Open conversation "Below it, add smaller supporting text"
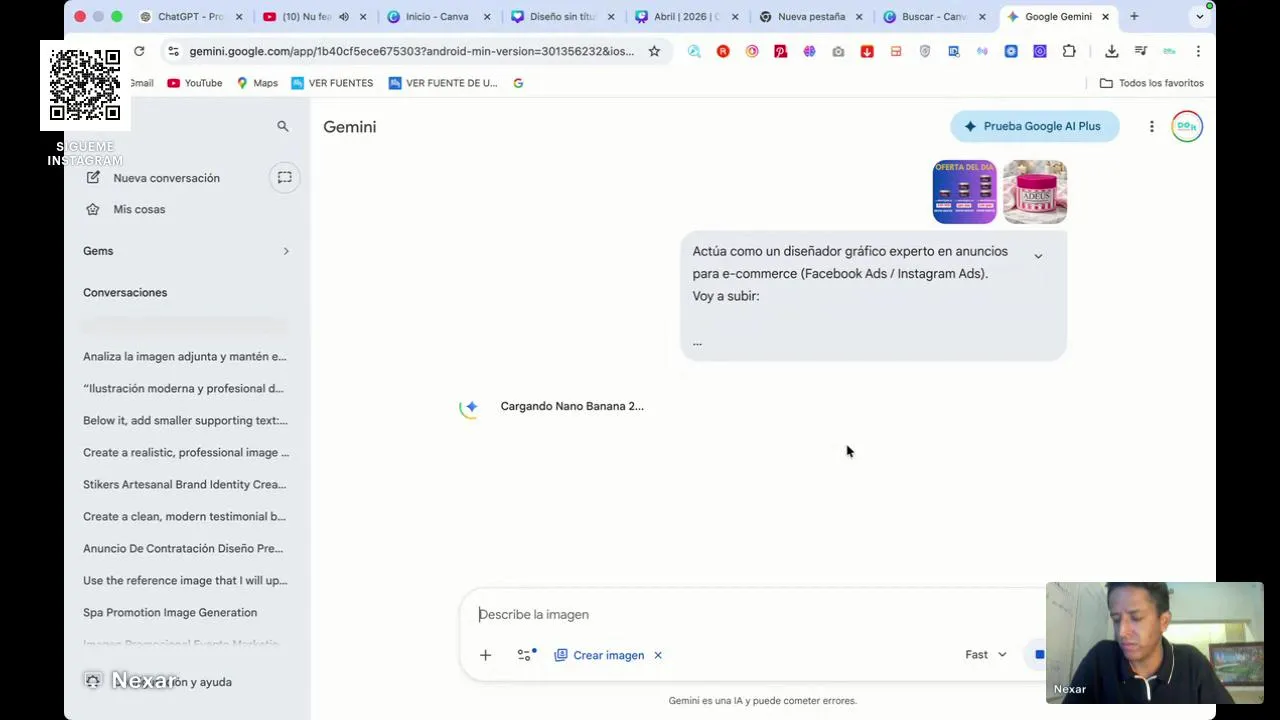This screenshot has width=1280, height=720. point(185,420)
